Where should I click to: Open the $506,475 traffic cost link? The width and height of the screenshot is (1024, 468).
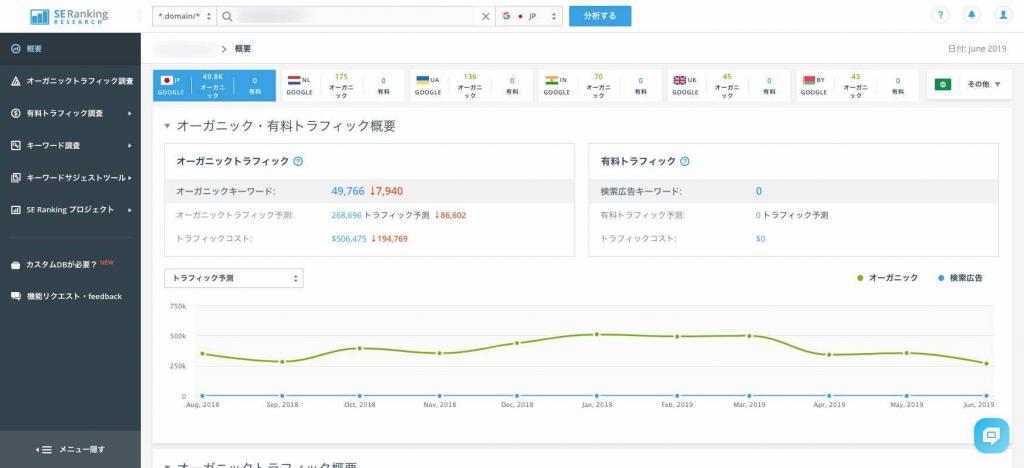coord(349,239)
